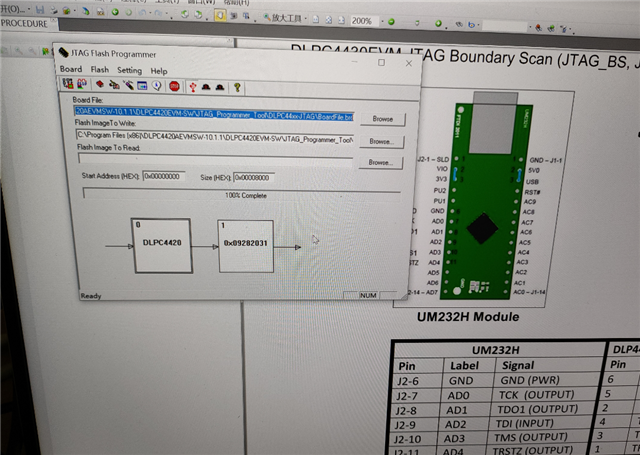Click the blue window icon in JTAG toolbar
This screenshot has width=640, height=455.
(x=142, y=85)
